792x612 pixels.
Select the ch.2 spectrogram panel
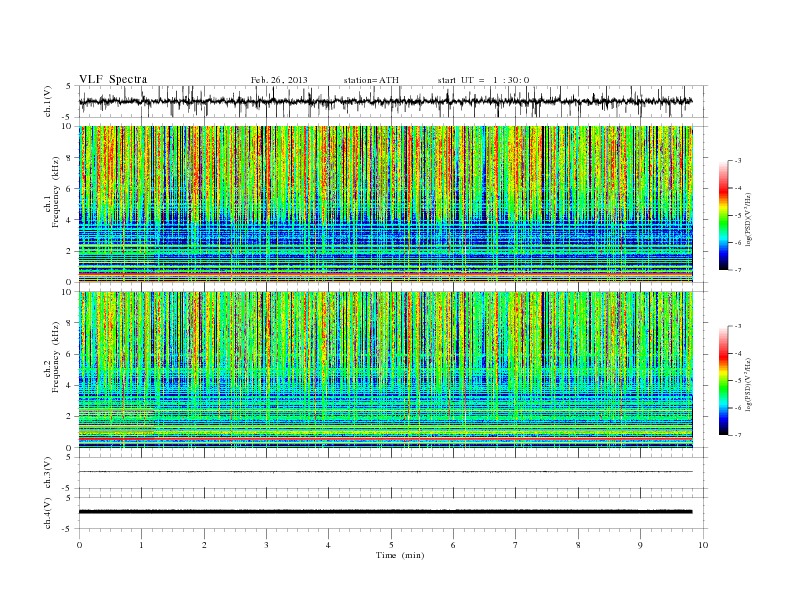[393, 369]
